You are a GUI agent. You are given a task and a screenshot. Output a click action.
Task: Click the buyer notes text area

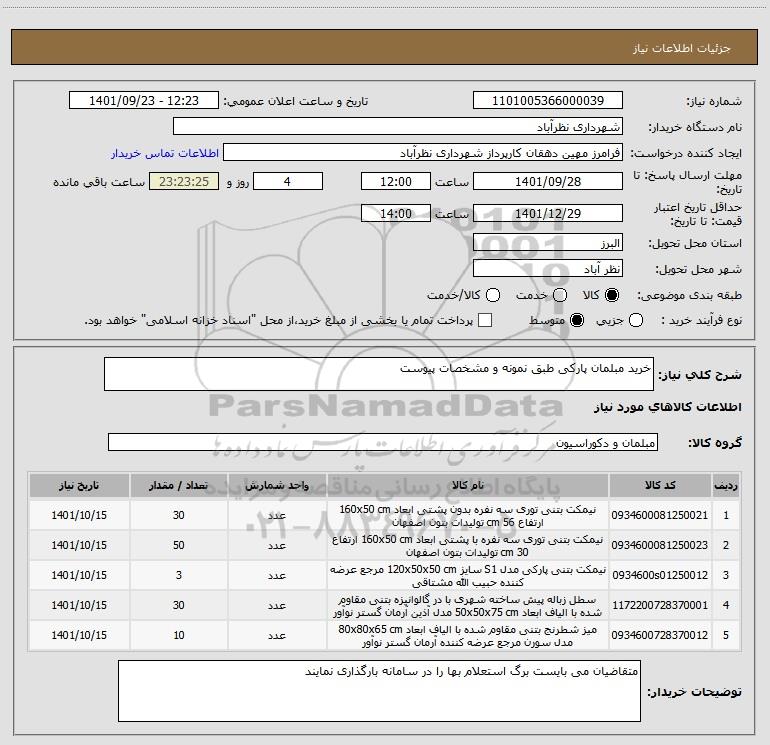(379, 691)
